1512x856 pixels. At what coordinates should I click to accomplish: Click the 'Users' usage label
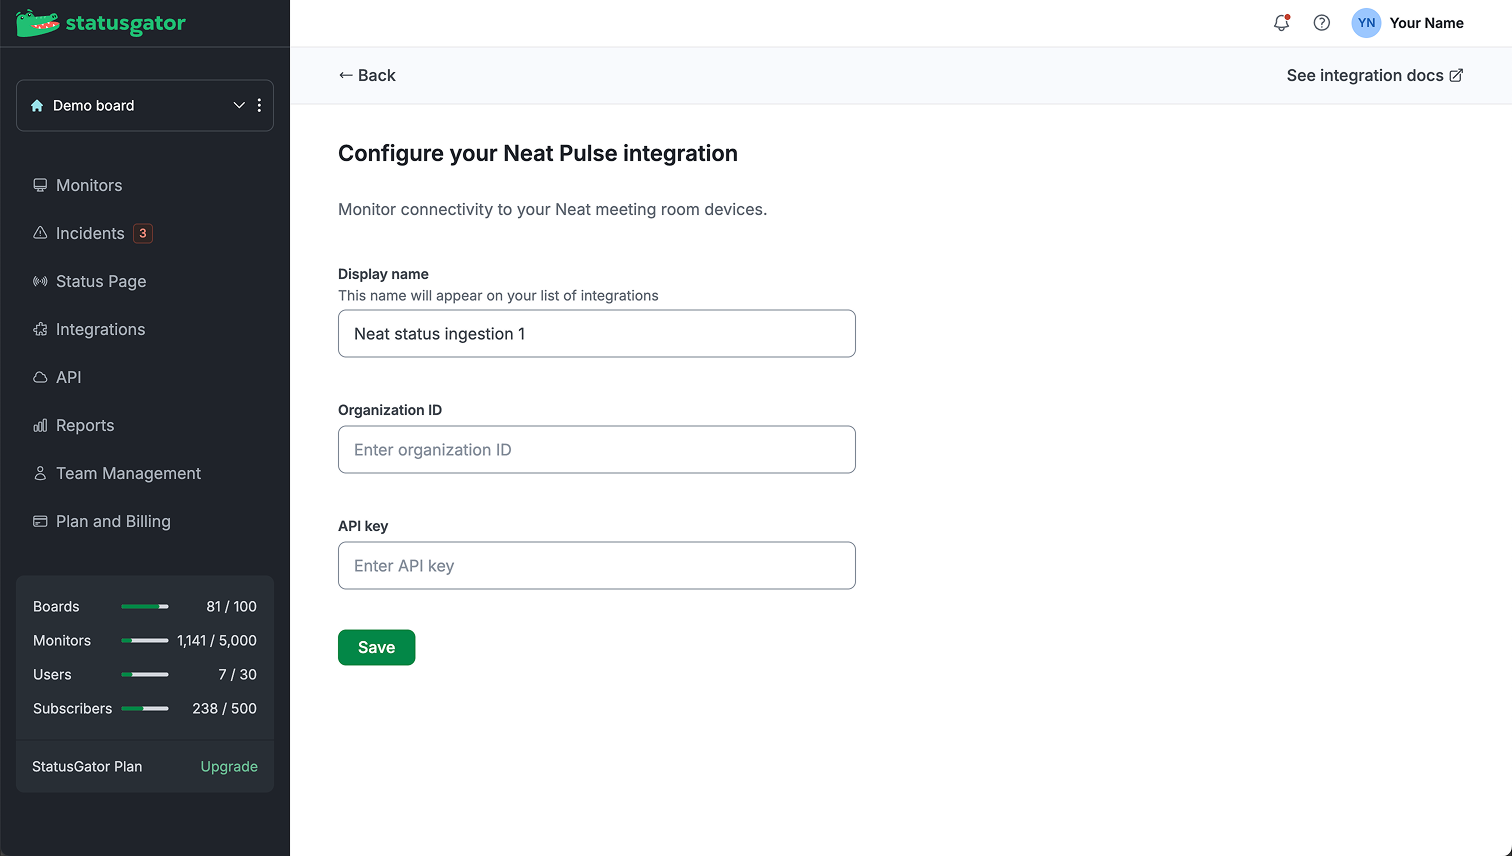click(x=52, y=675)
